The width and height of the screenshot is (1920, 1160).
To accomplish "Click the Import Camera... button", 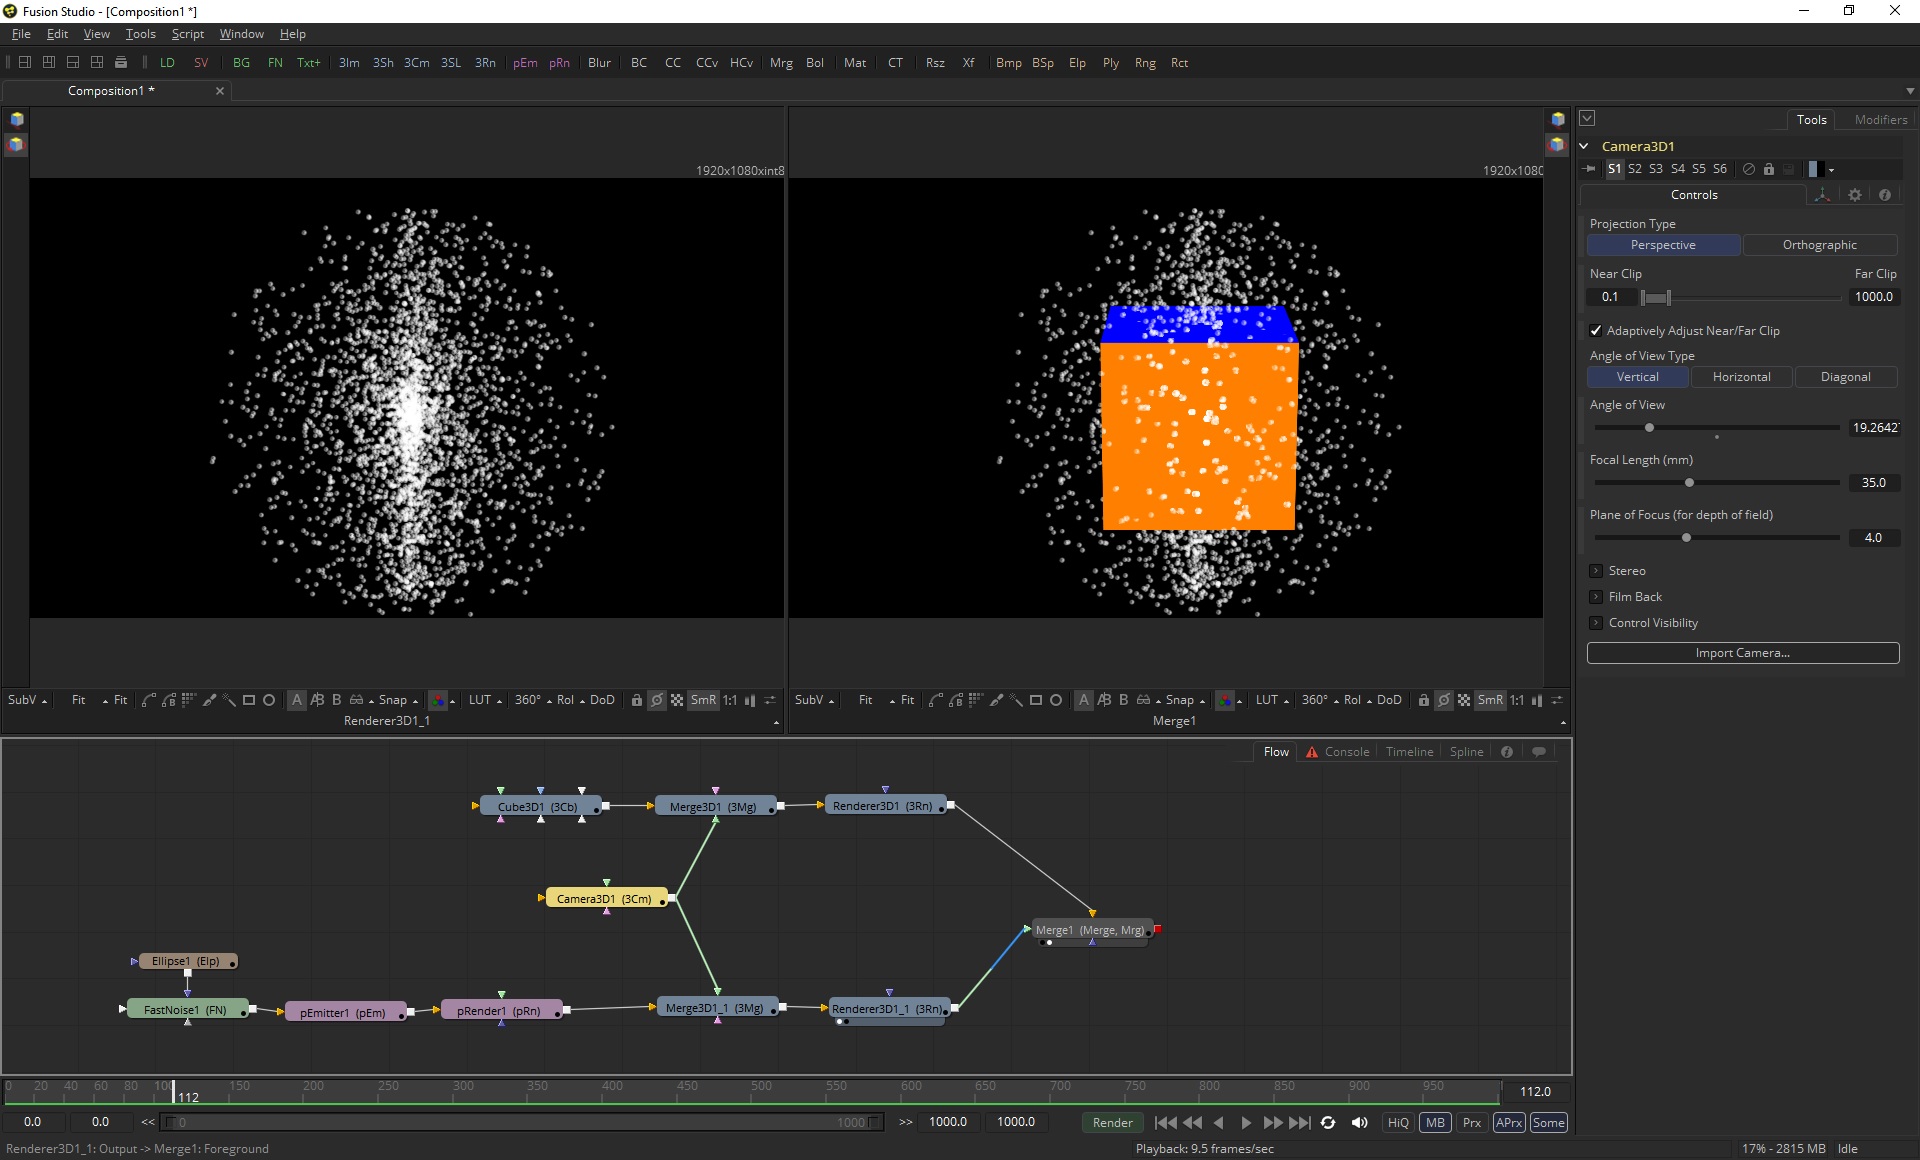I will click(x=1743, y=653).
